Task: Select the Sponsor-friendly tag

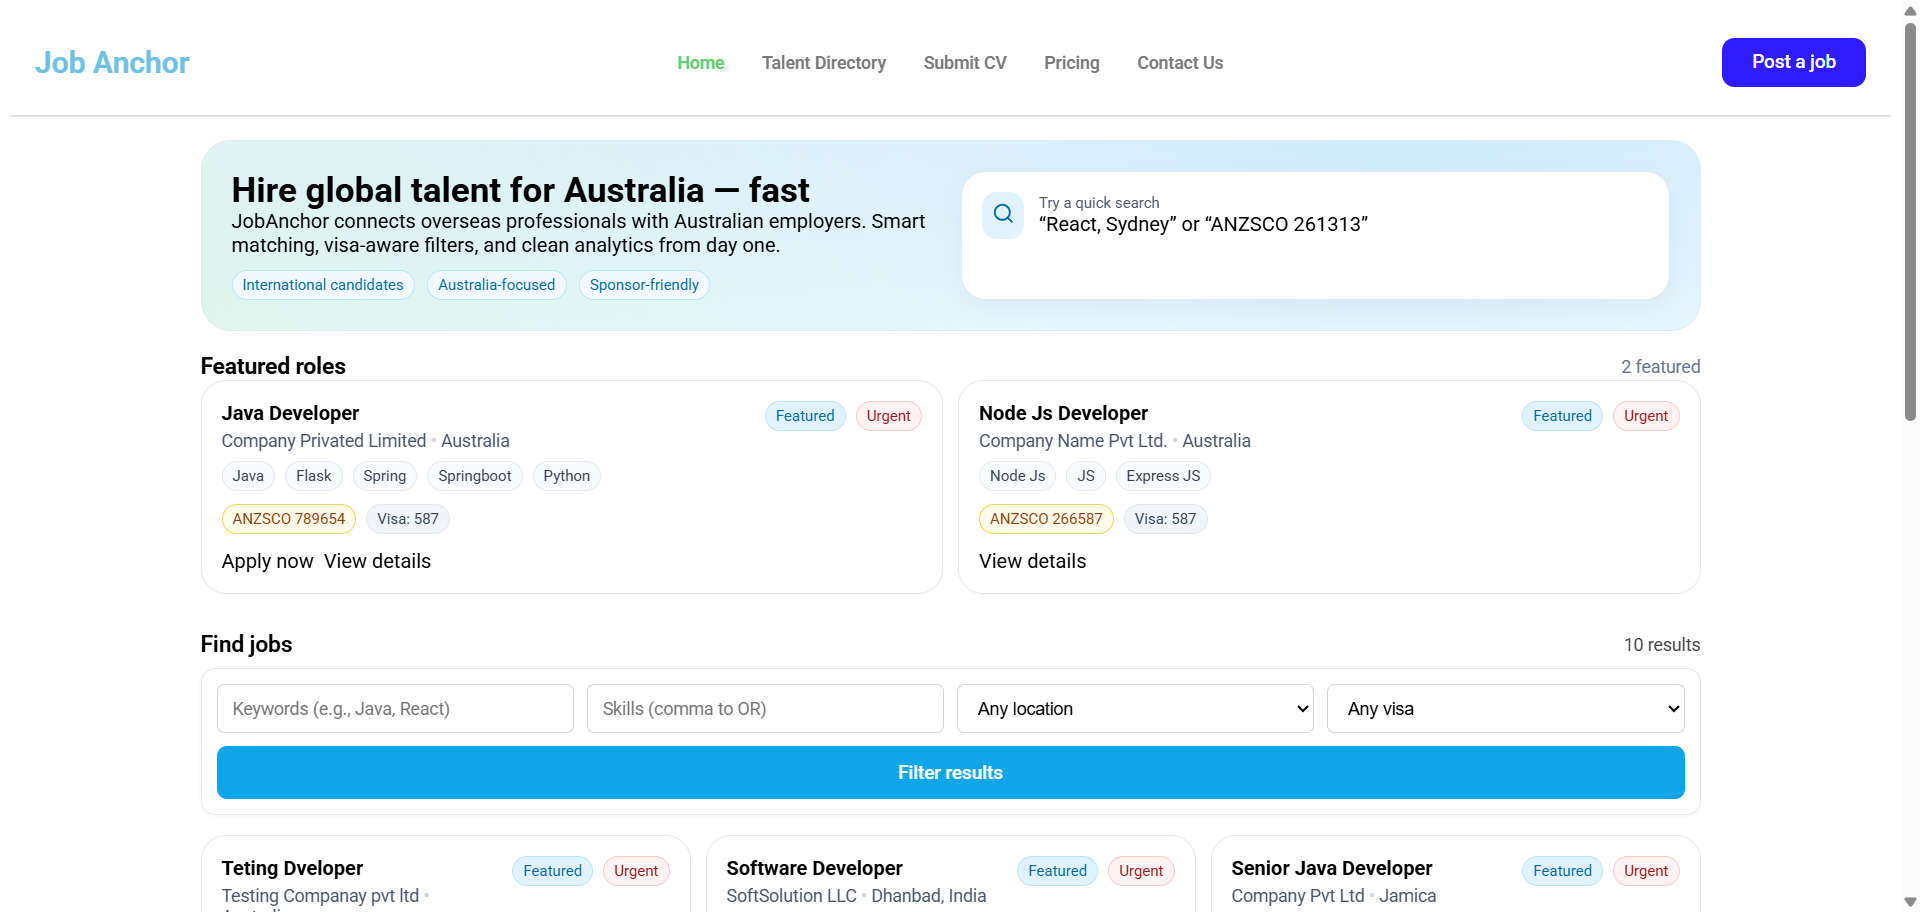Action: [x=644, y=285]
